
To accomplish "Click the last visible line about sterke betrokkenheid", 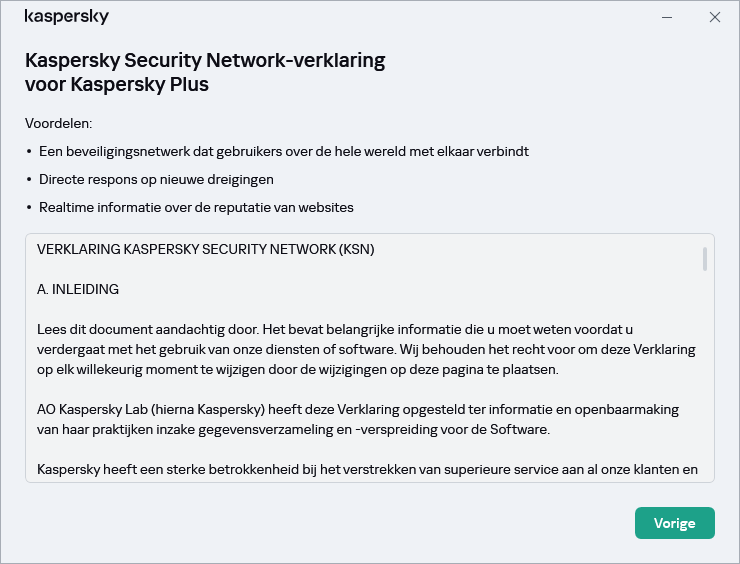I will 366,469.
